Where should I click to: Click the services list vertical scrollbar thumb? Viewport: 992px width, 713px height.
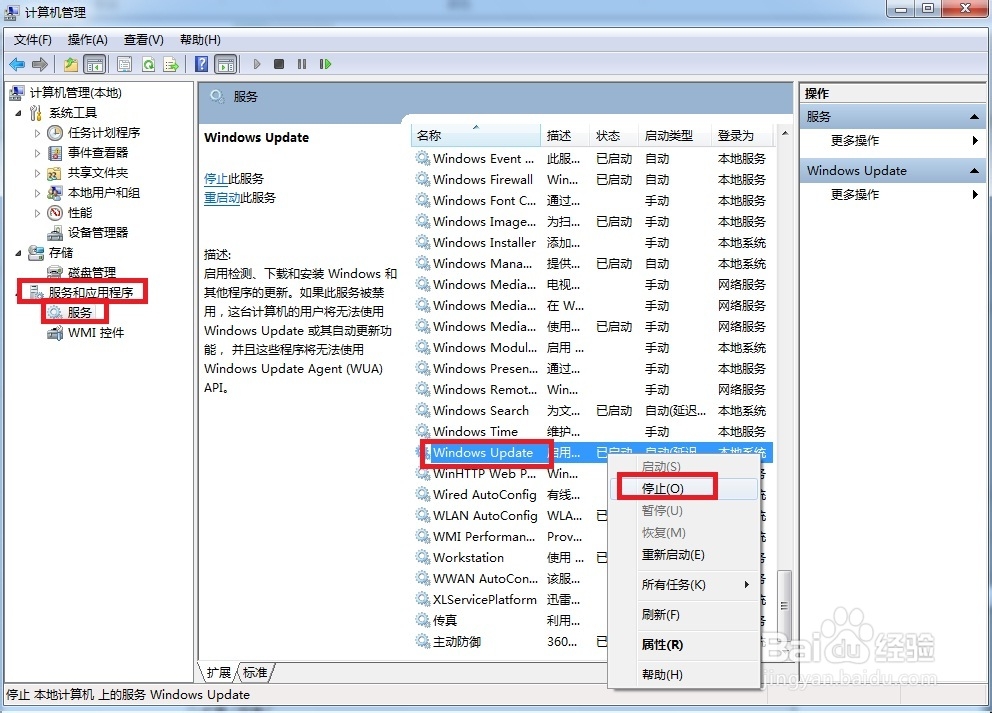point(784,606)
